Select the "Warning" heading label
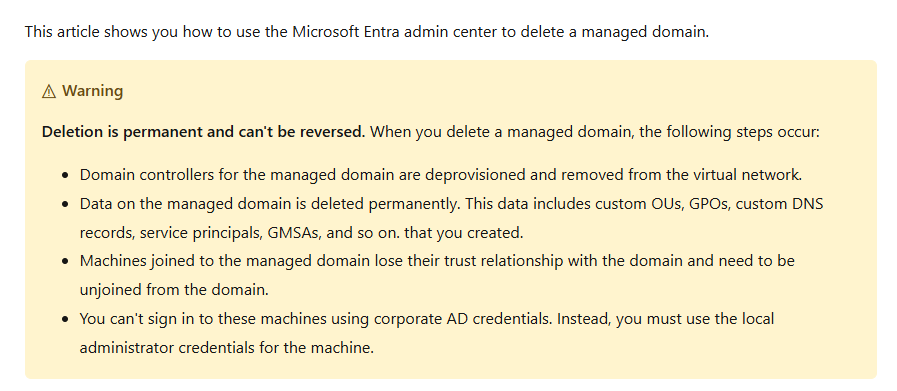 [x=93, y=91]
